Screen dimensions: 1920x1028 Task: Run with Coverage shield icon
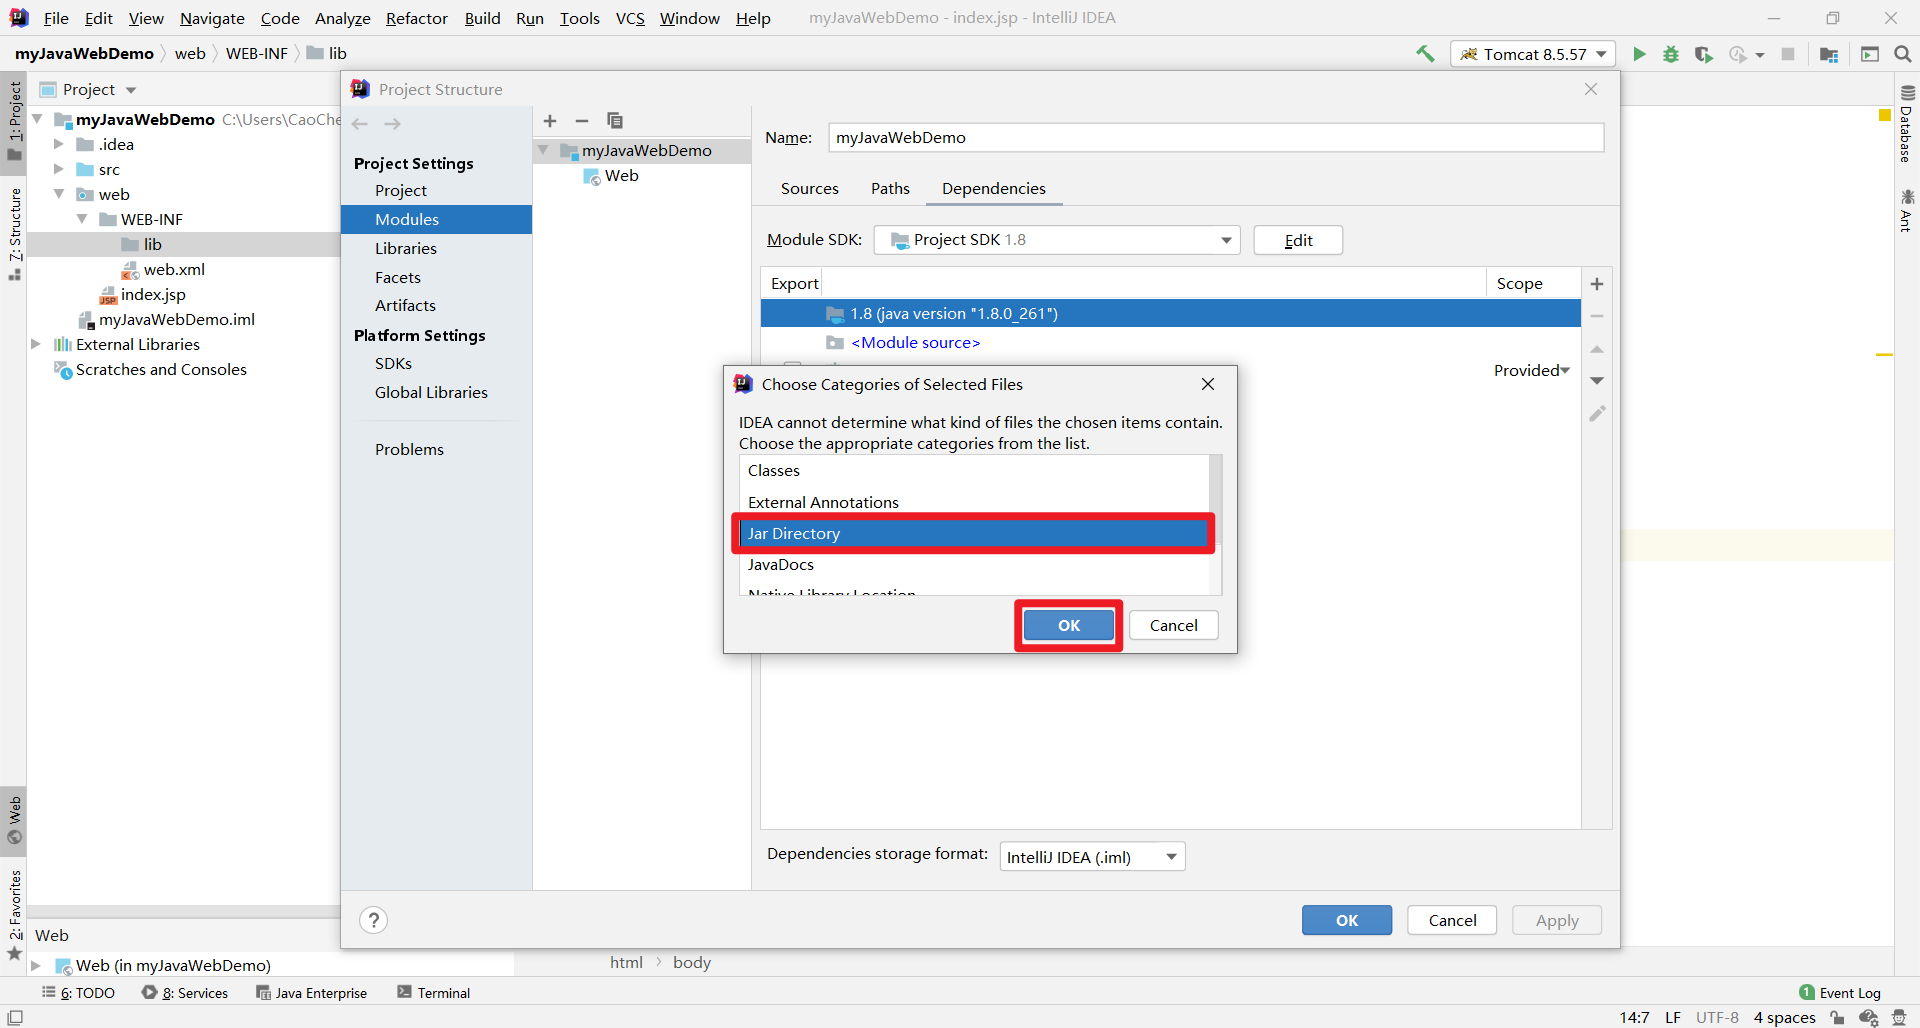[x=1703, y=54]
